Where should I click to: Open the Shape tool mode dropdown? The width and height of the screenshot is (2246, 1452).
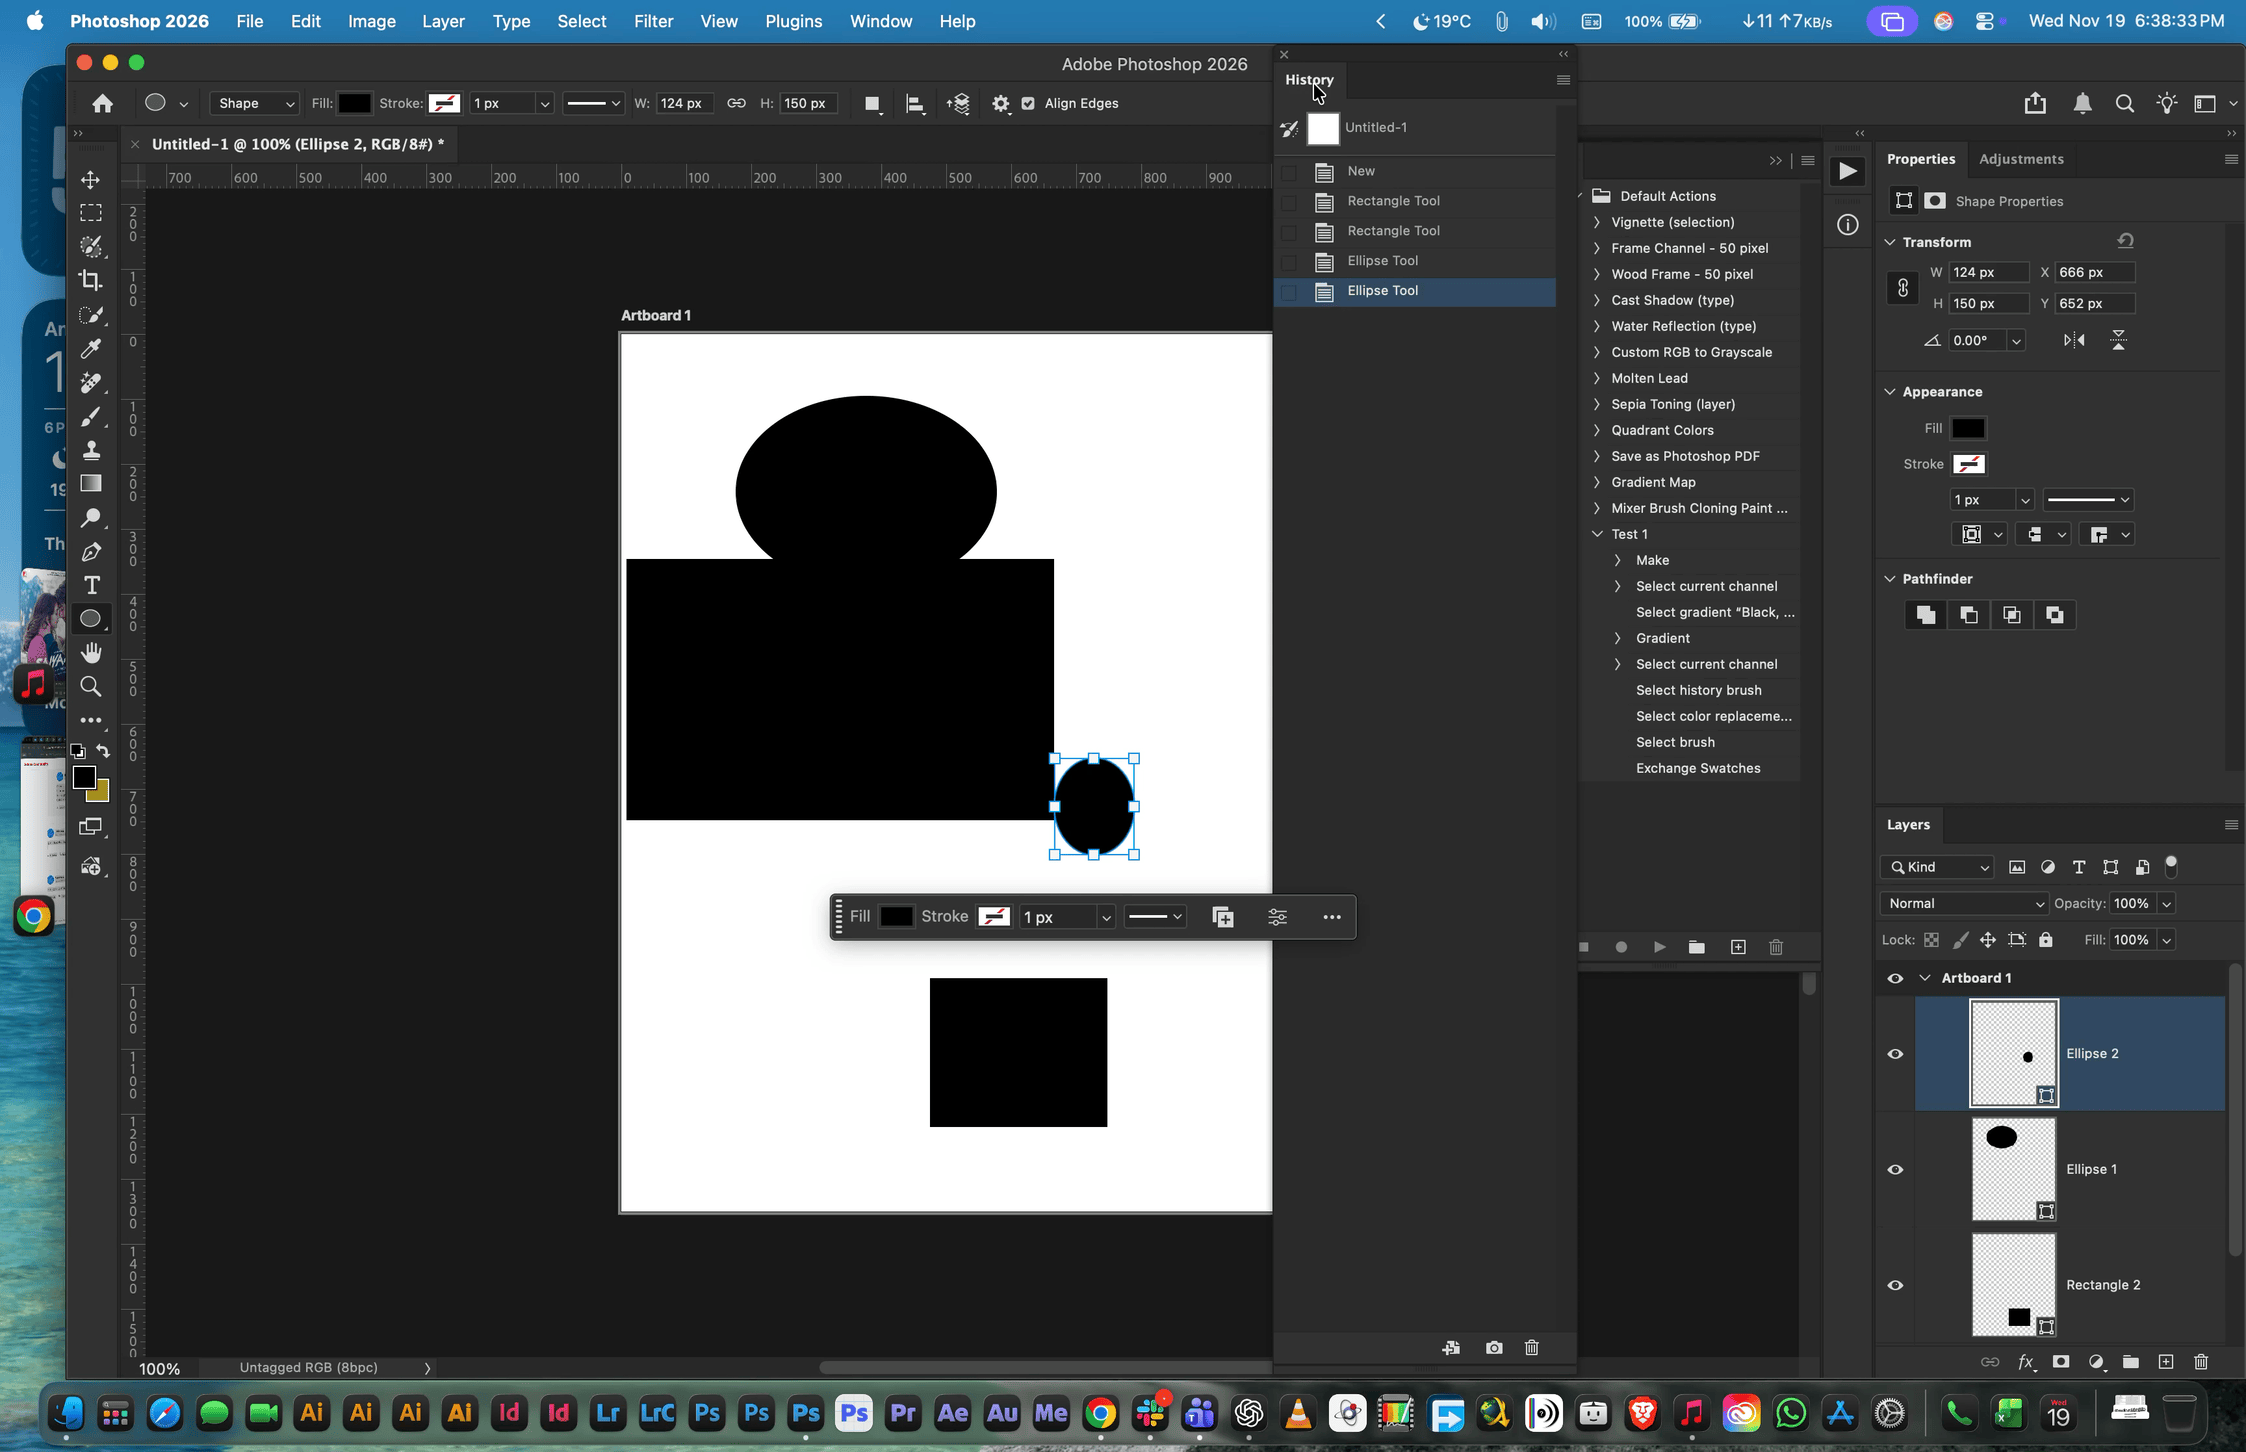point(255,103)
